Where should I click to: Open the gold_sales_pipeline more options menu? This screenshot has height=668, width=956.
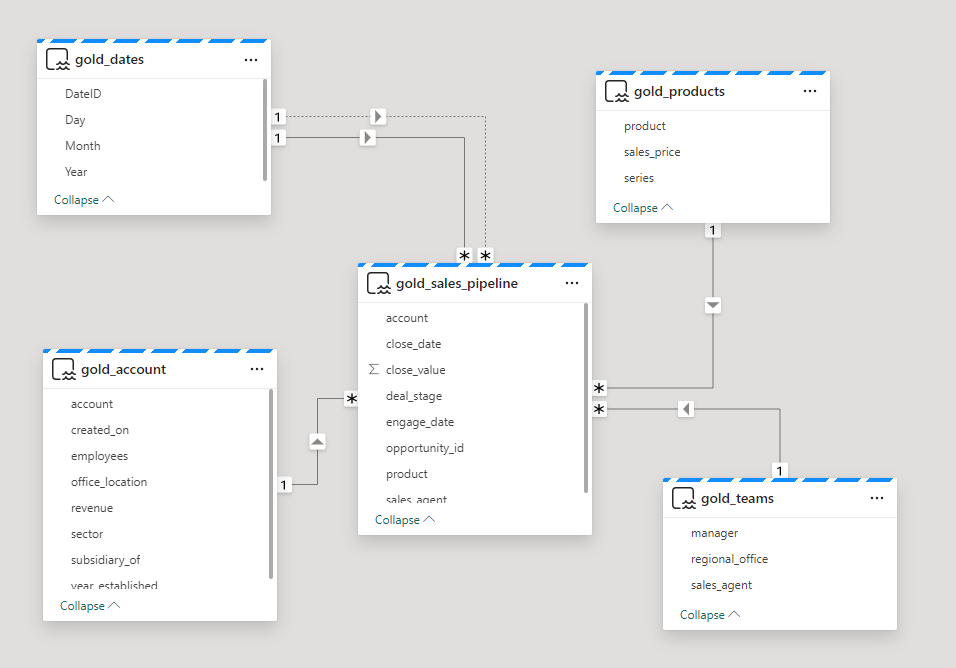click(x=572, y=283)
